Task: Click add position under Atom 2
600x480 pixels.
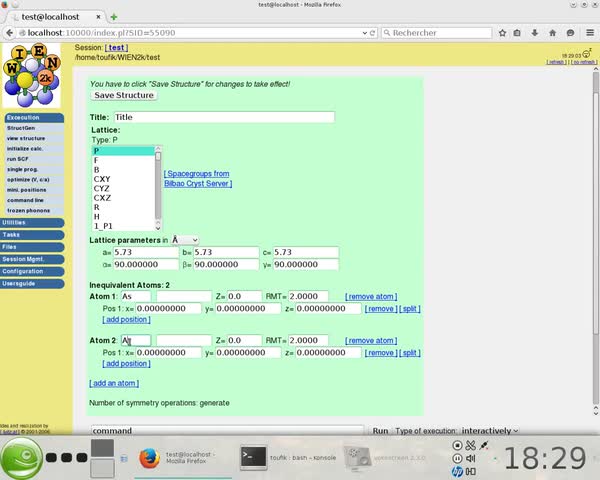Action: click(x=126, y=363)
